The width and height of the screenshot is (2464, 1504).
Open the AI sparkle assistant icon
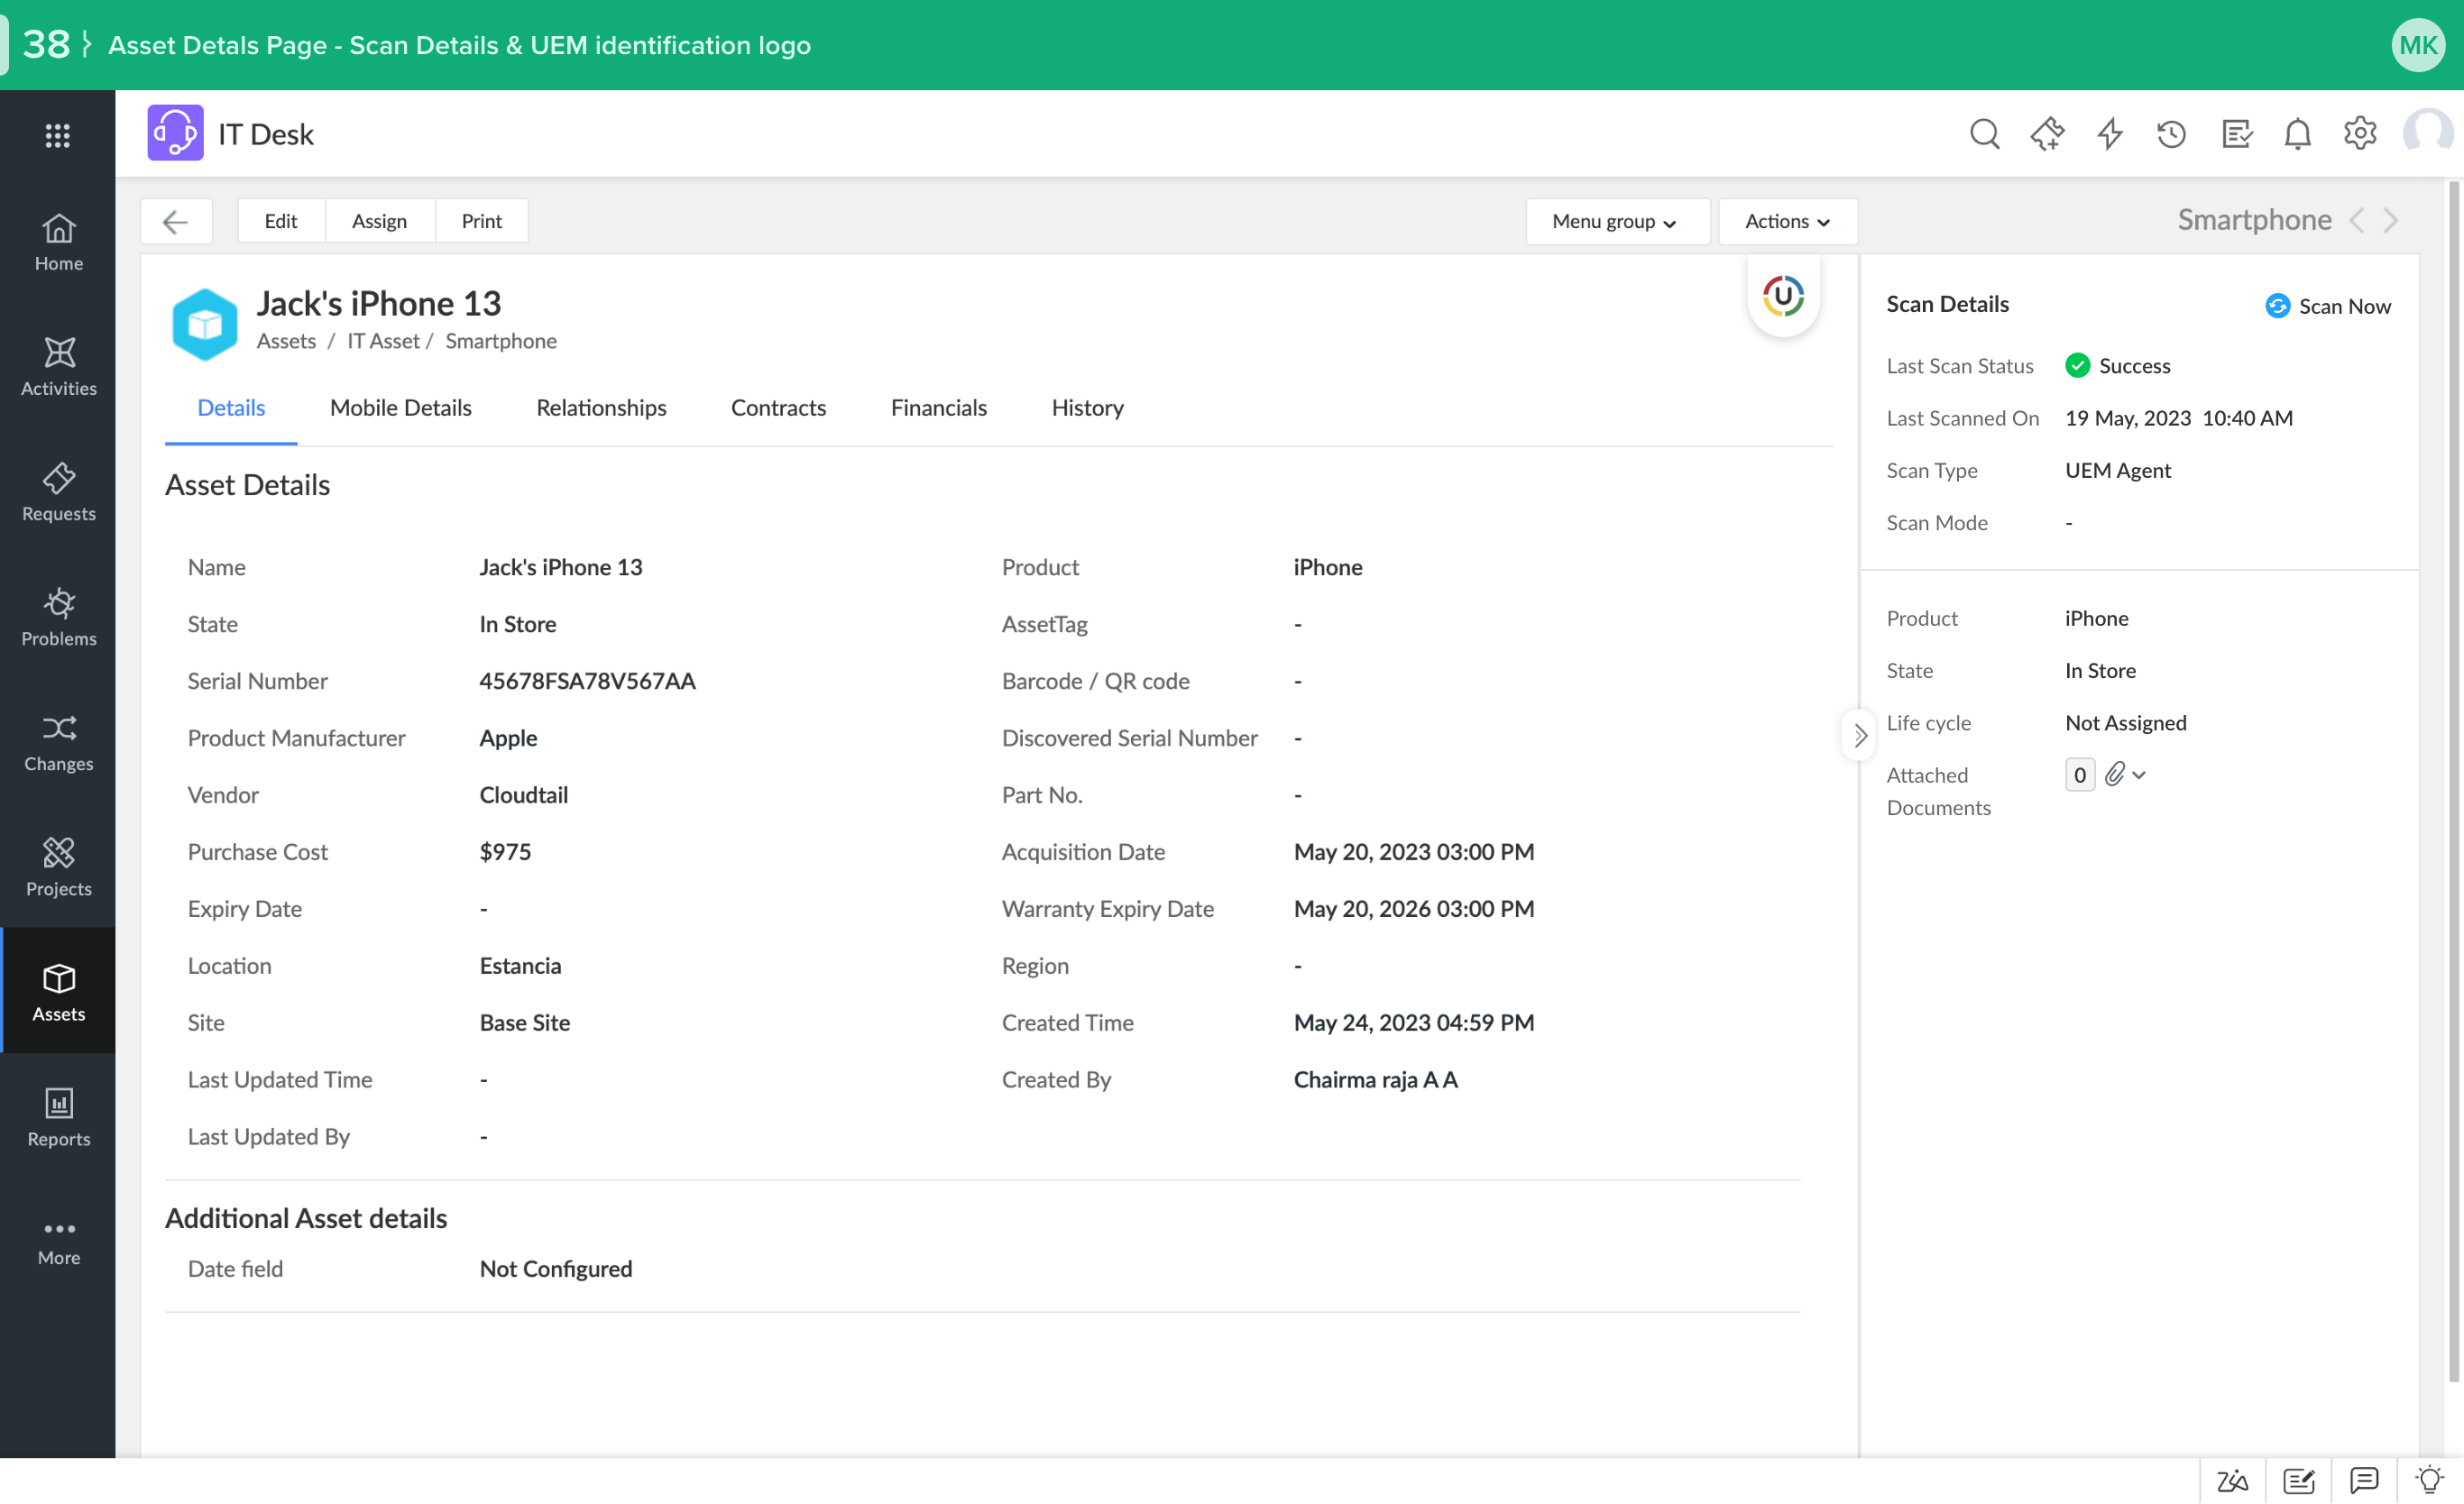(2047, 134)
